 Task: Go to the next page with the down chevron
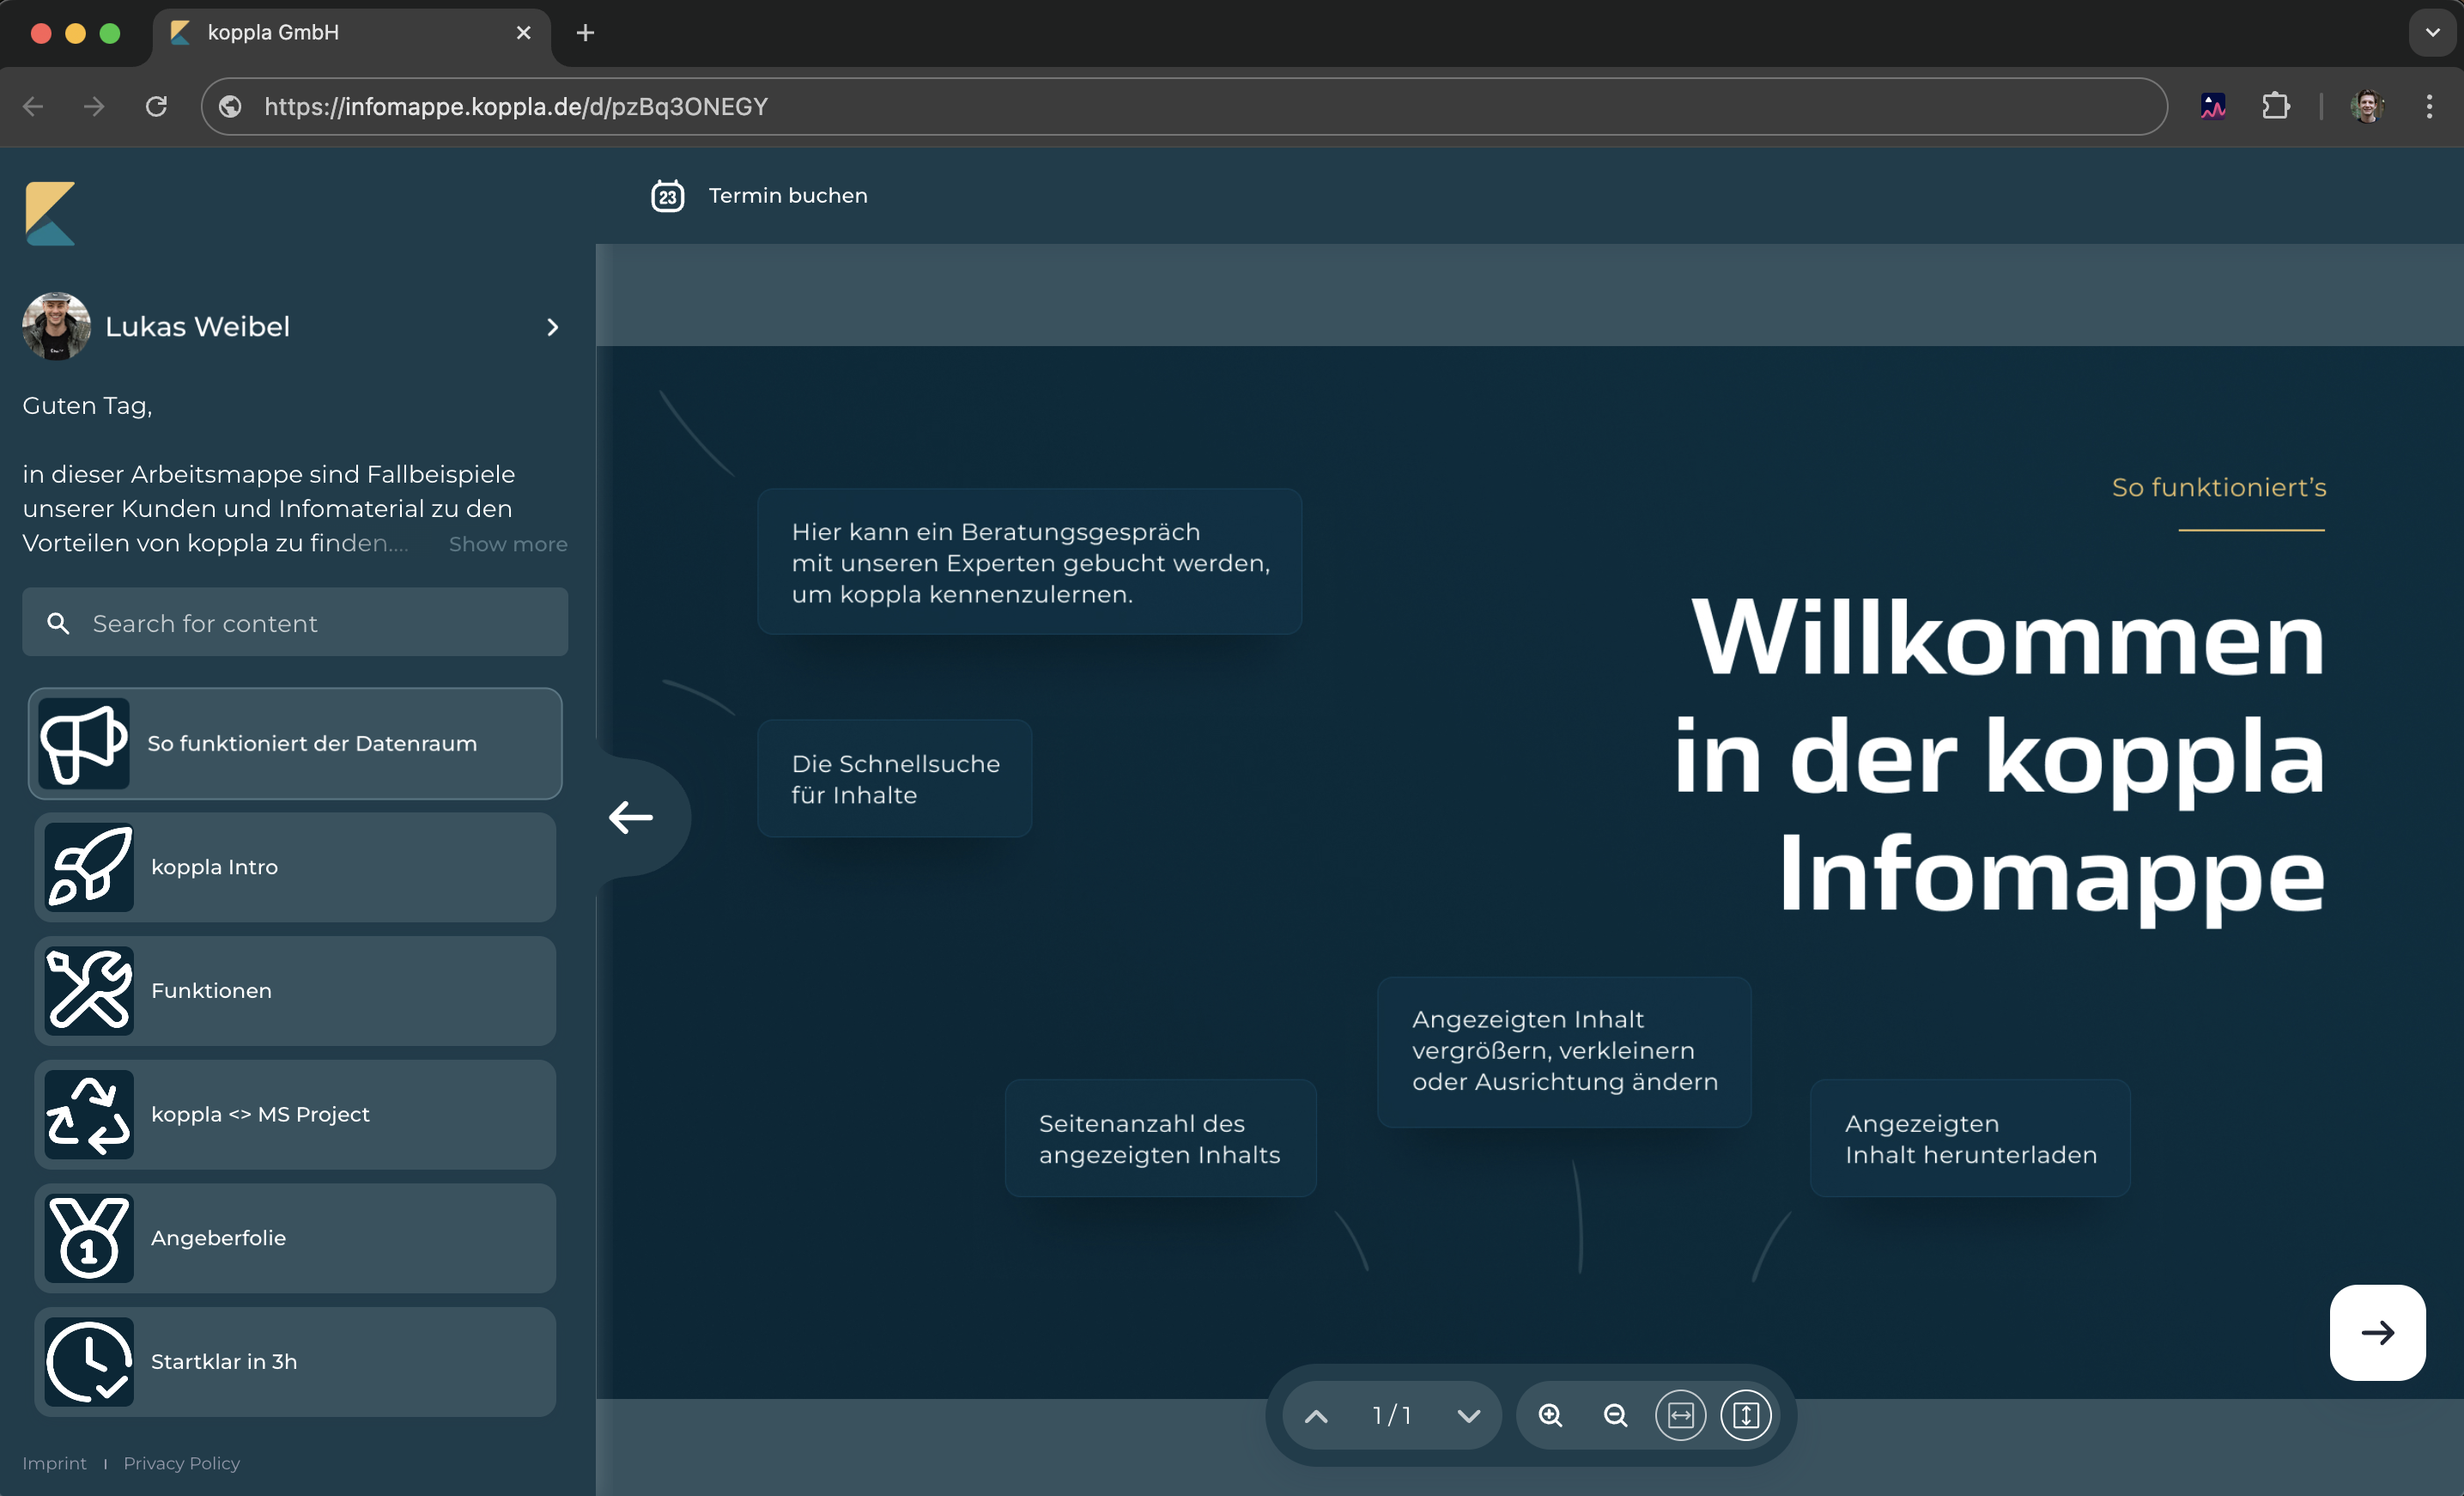pos(1468,1416)
